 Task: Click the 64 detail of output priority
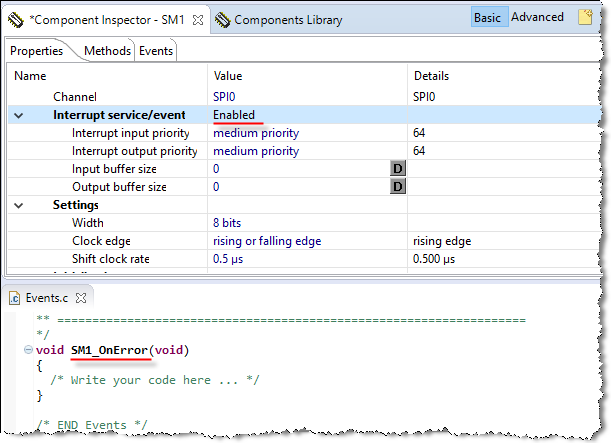coord(419,151)
